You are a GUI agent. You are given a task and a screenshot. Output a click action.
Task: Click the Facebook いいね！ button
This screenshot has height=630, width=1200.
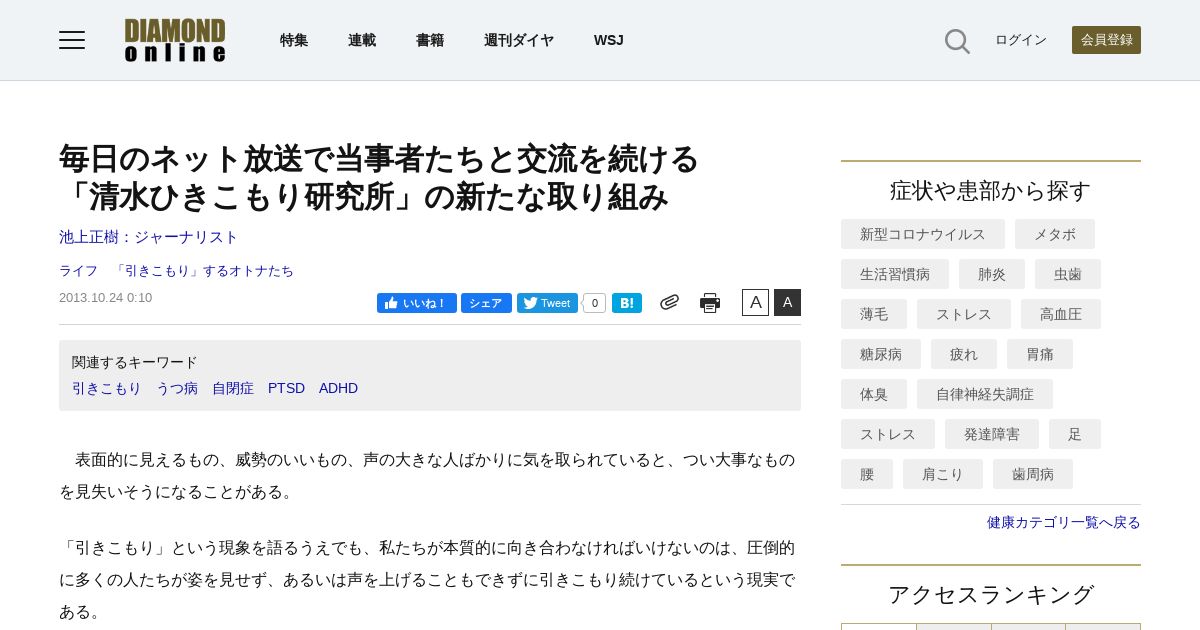(417, 303)
